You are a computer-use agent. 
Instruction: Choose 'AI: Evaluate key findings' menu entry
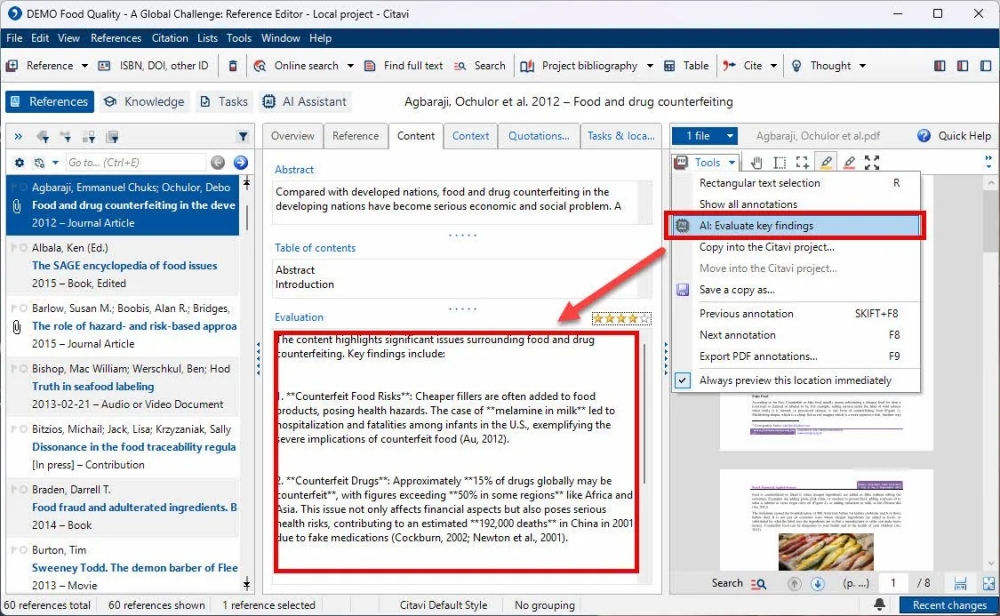tap(756, 226)
